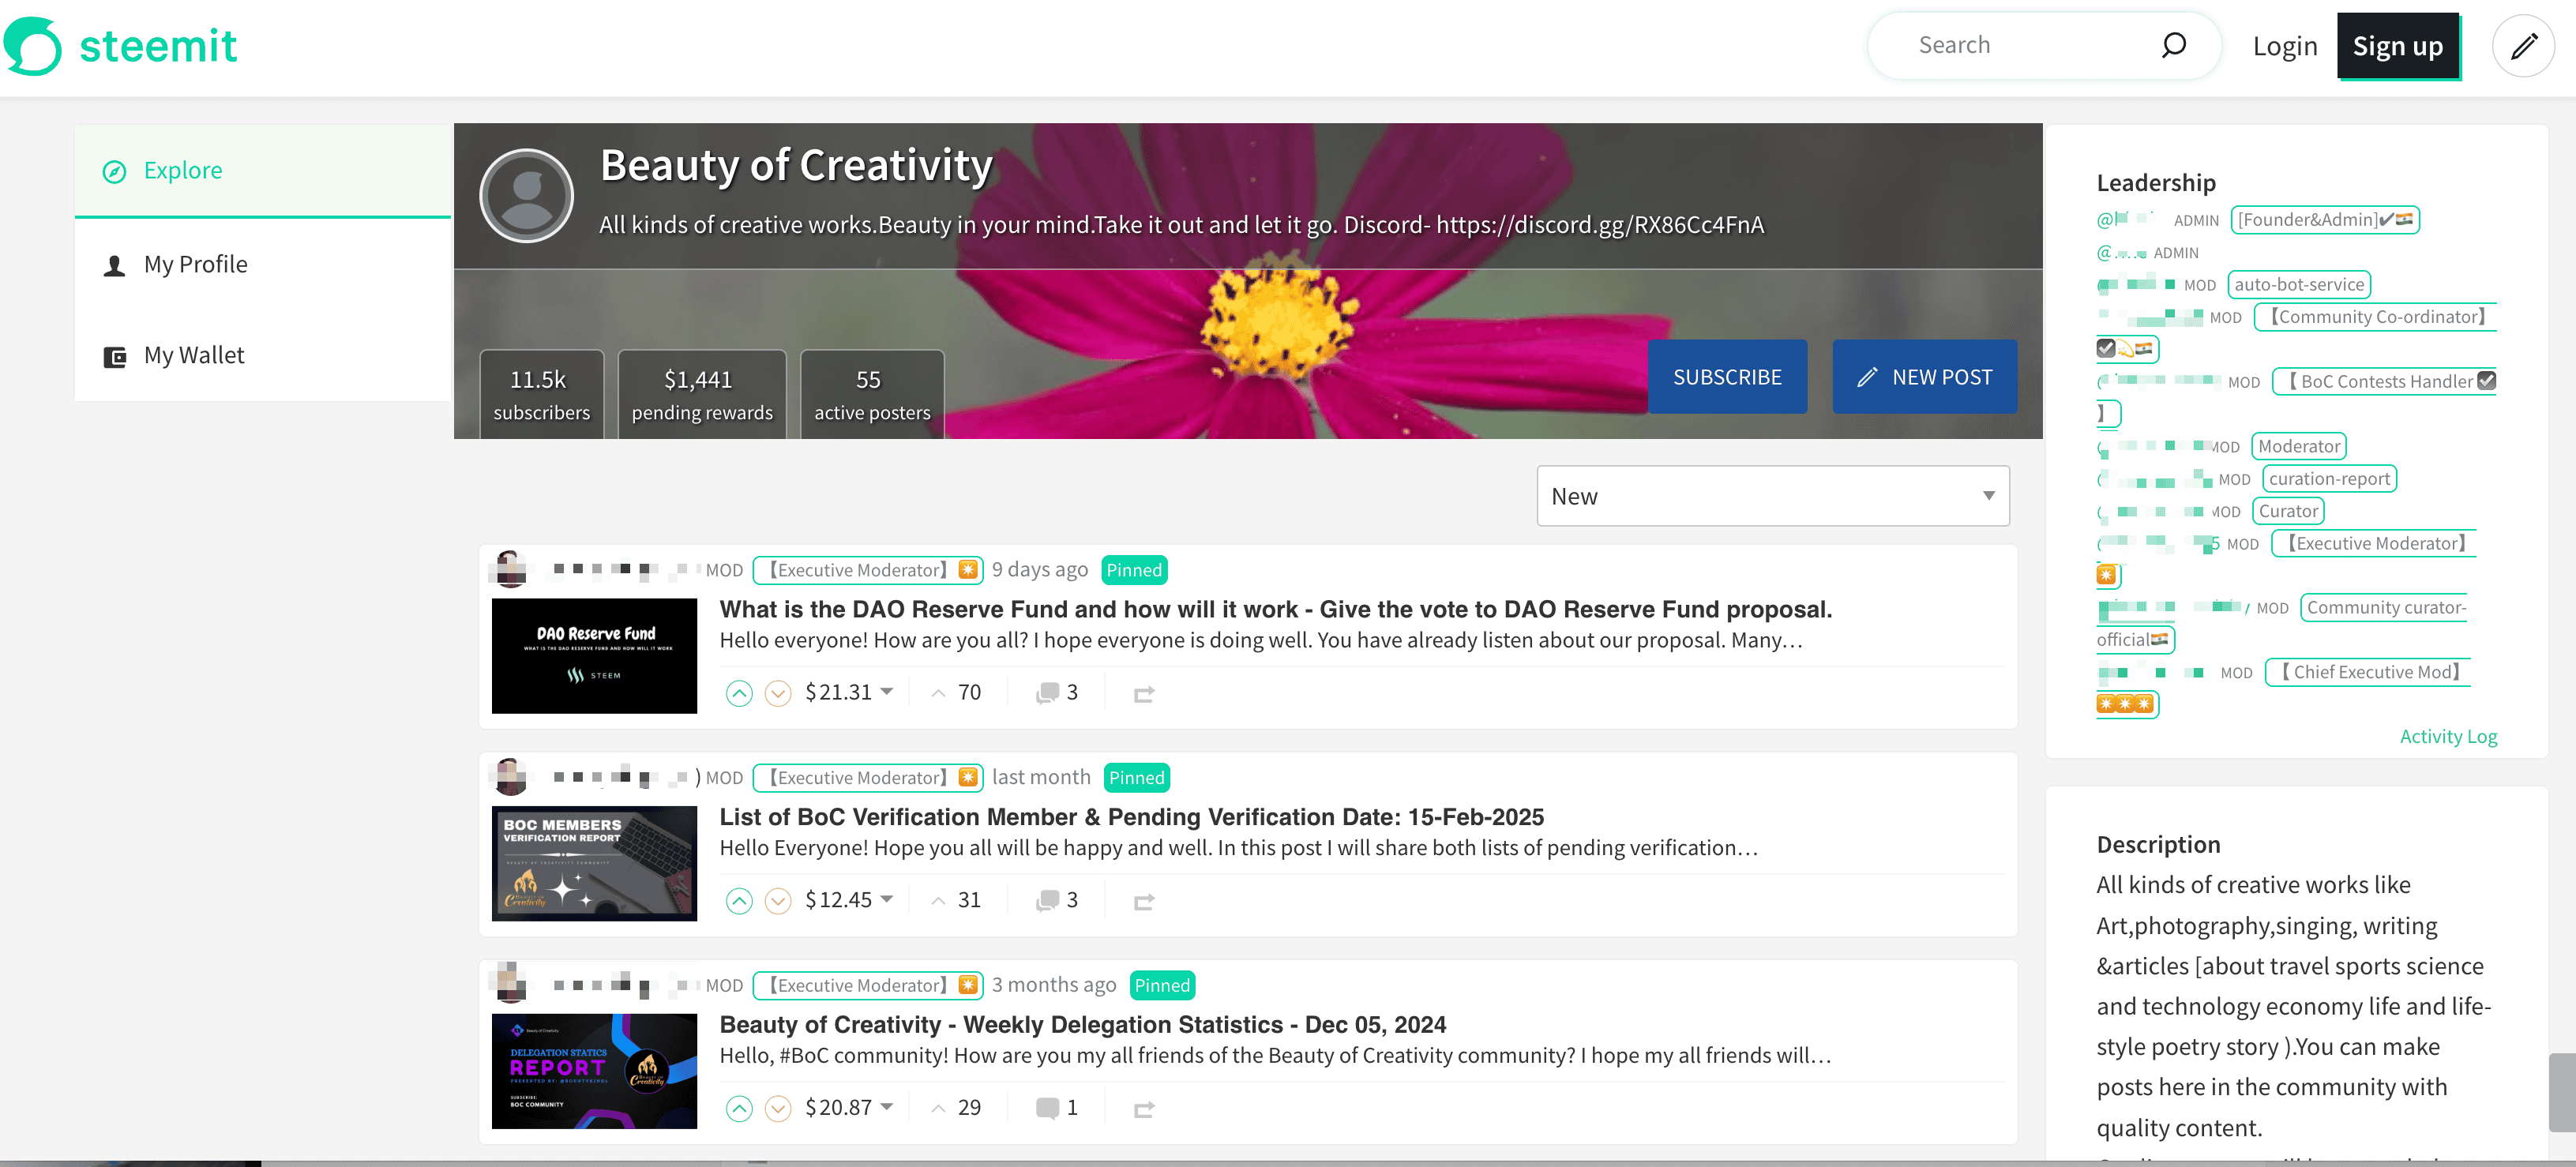The height and width of the screenshot is (1167, 2576).
Task: Open the pencil compose icon in header
Action: 2523,46
